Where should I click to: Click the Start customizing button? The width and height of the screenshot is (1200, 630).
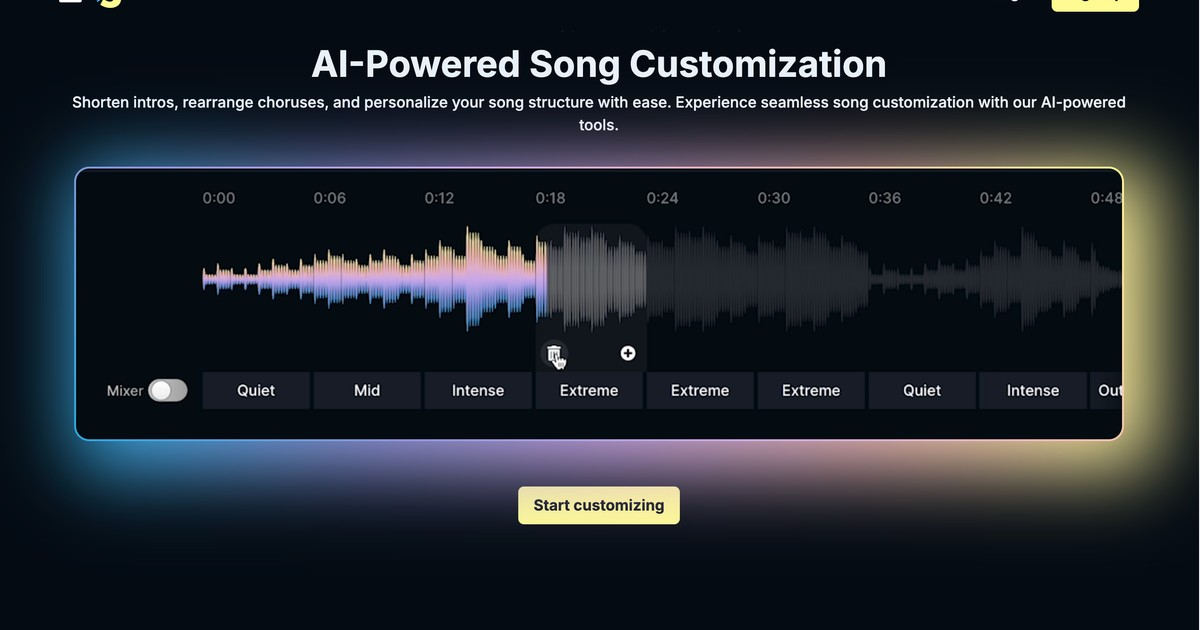599,505
